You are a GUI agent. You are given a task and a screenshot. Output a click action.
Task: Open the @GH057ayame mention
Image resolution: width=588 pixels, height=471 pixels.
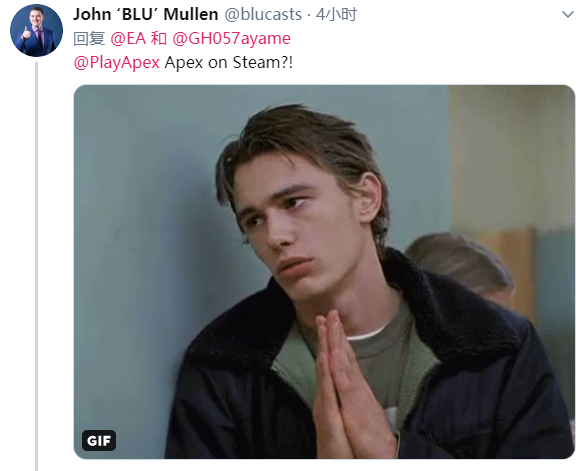pos(231,38)
